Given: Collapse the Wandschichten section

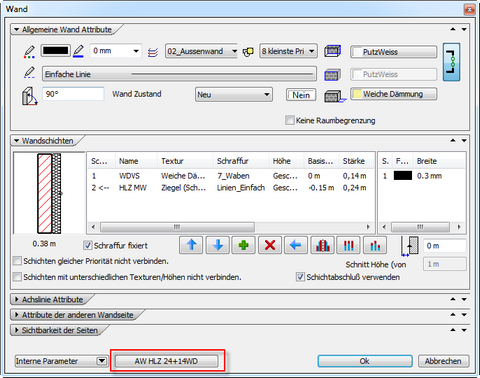Looking at the screenshot, I should [16, 141].
